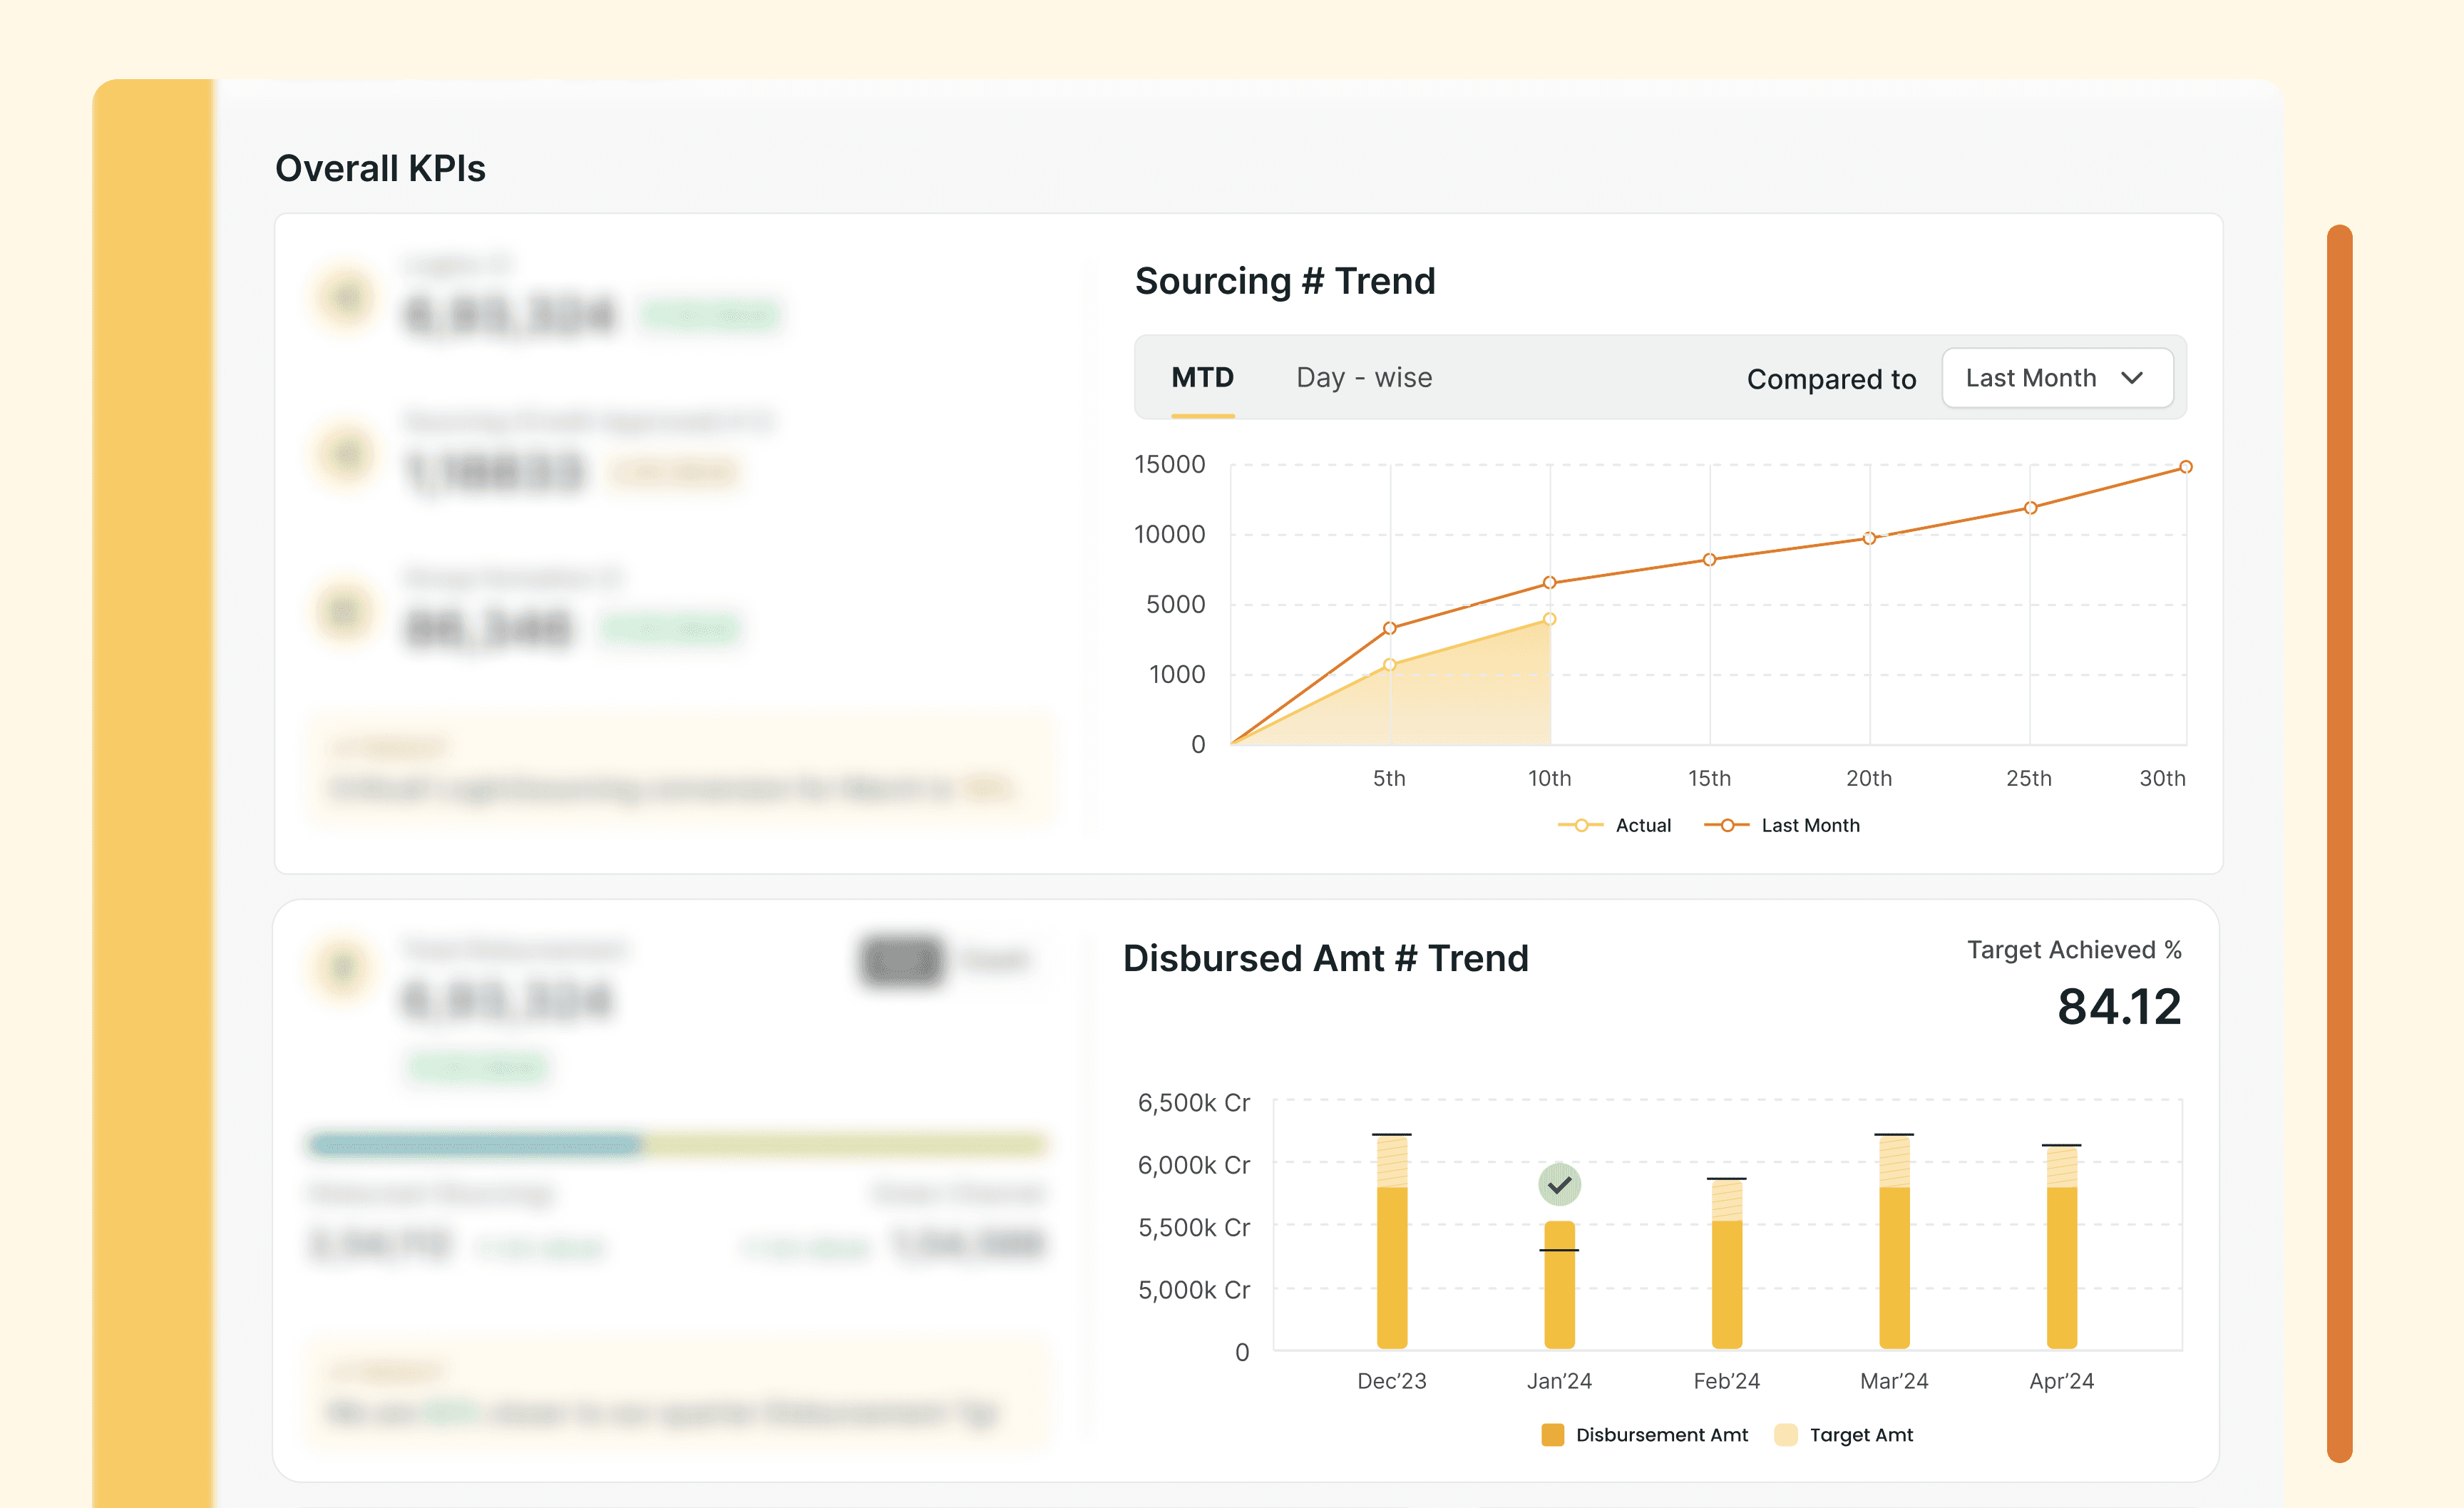Screen dimensions: 2464x1508
Task: Click the Actual legend marker icon
Action: (x=1581, y=825)
